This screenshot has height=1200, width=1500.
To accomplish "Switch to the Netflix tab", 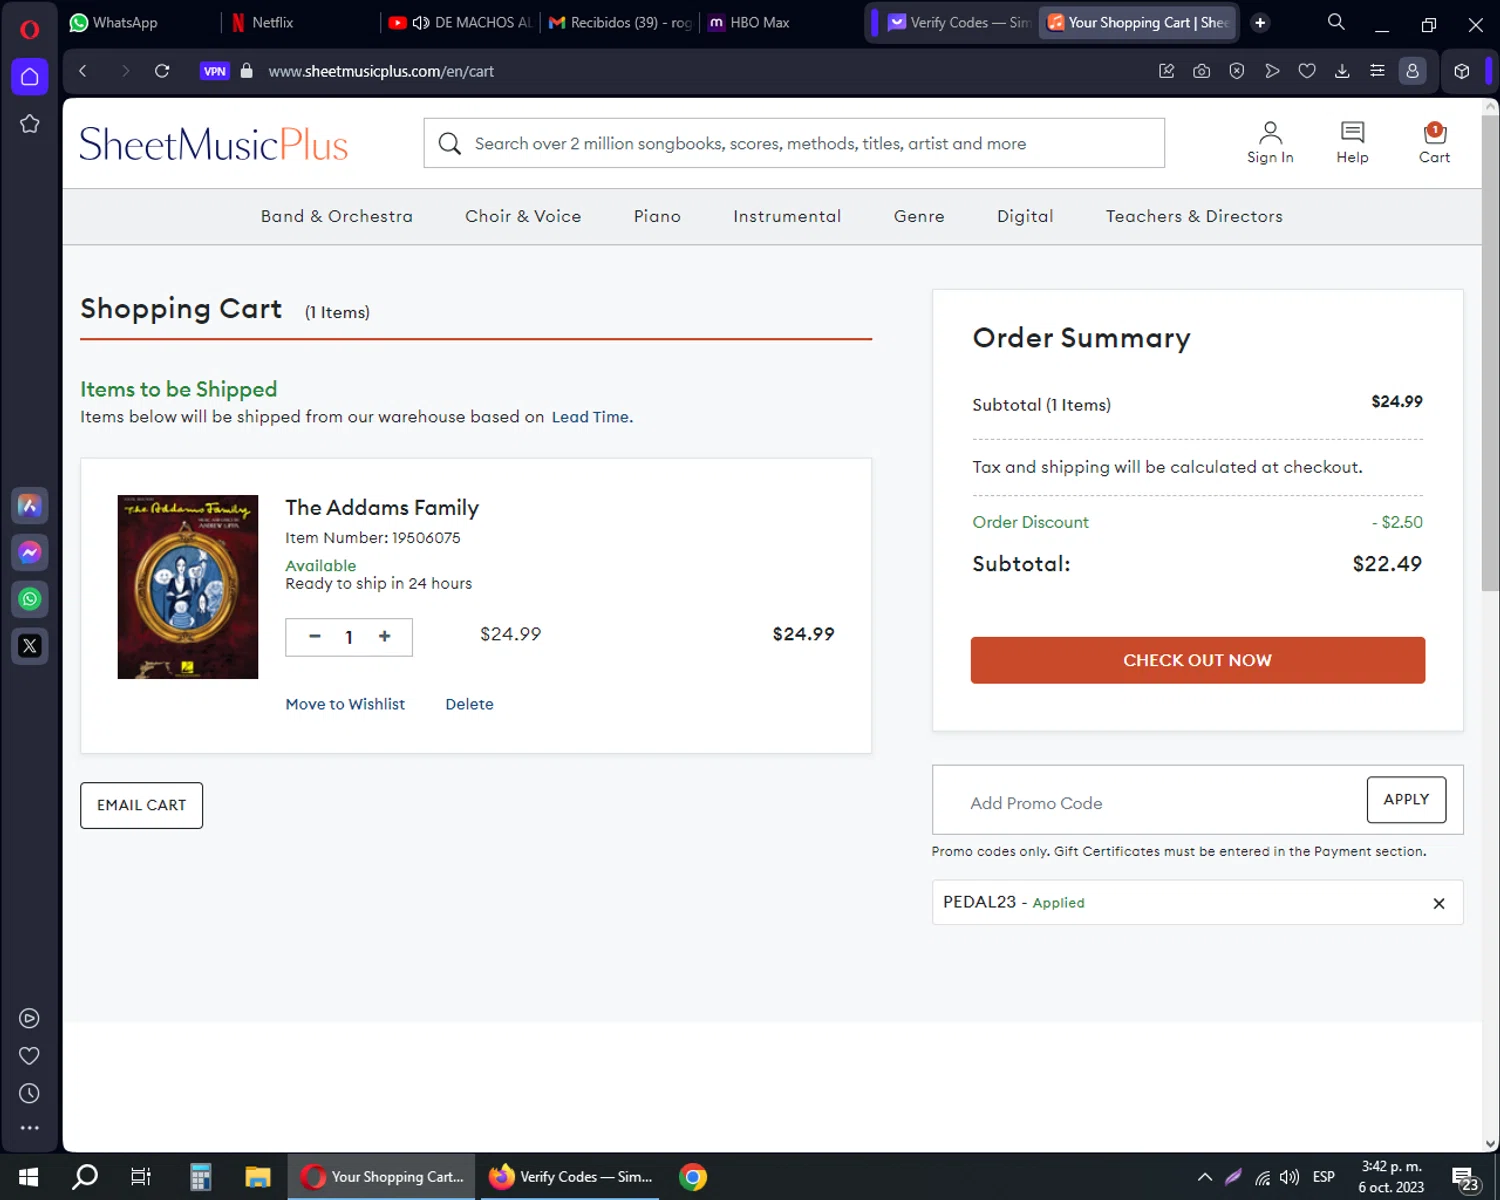I will click(300, 22).
